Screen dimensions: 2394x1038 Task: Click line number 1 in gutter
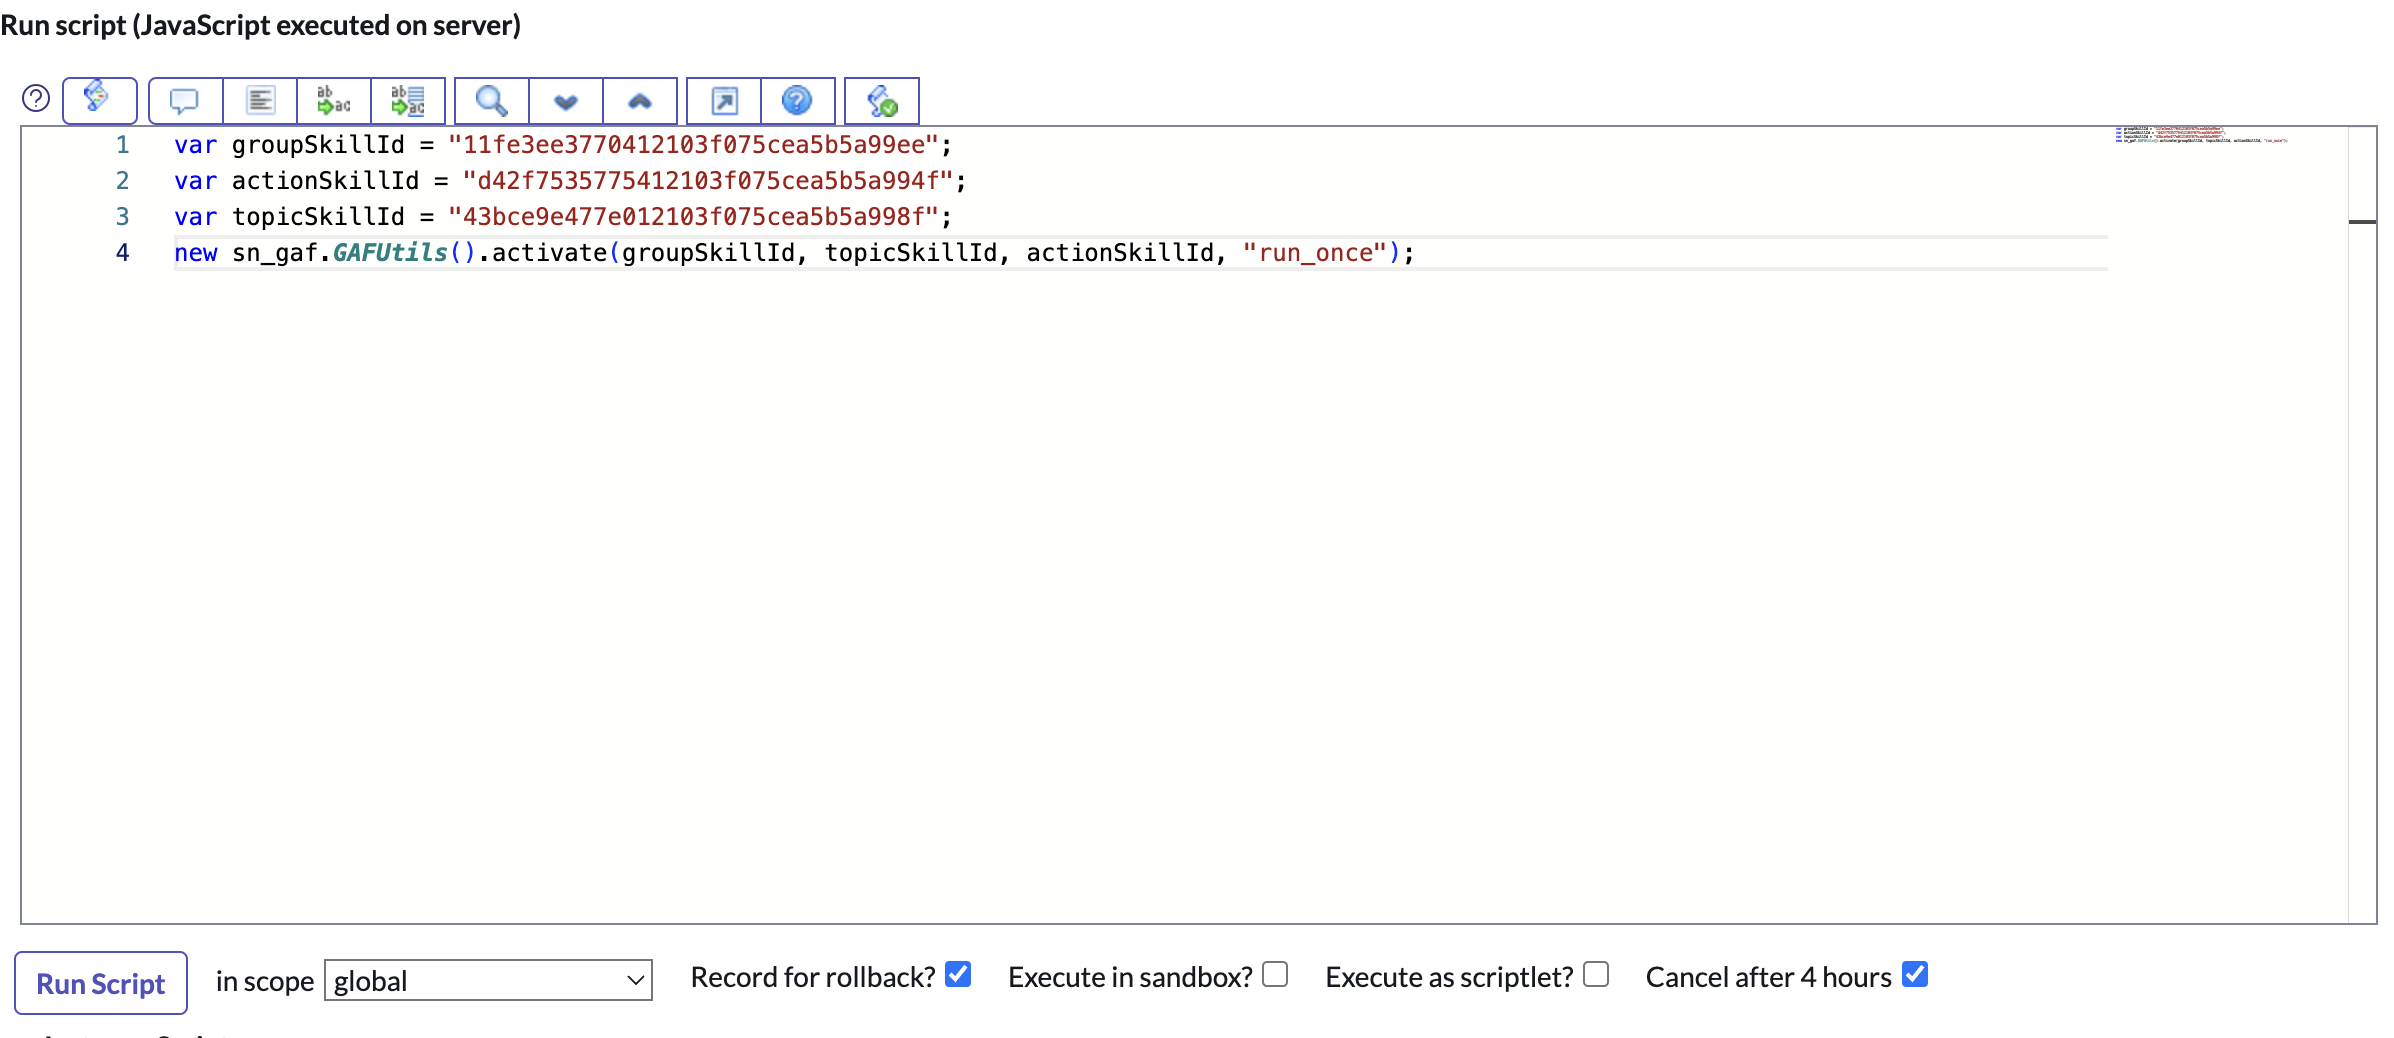(122, 145)
